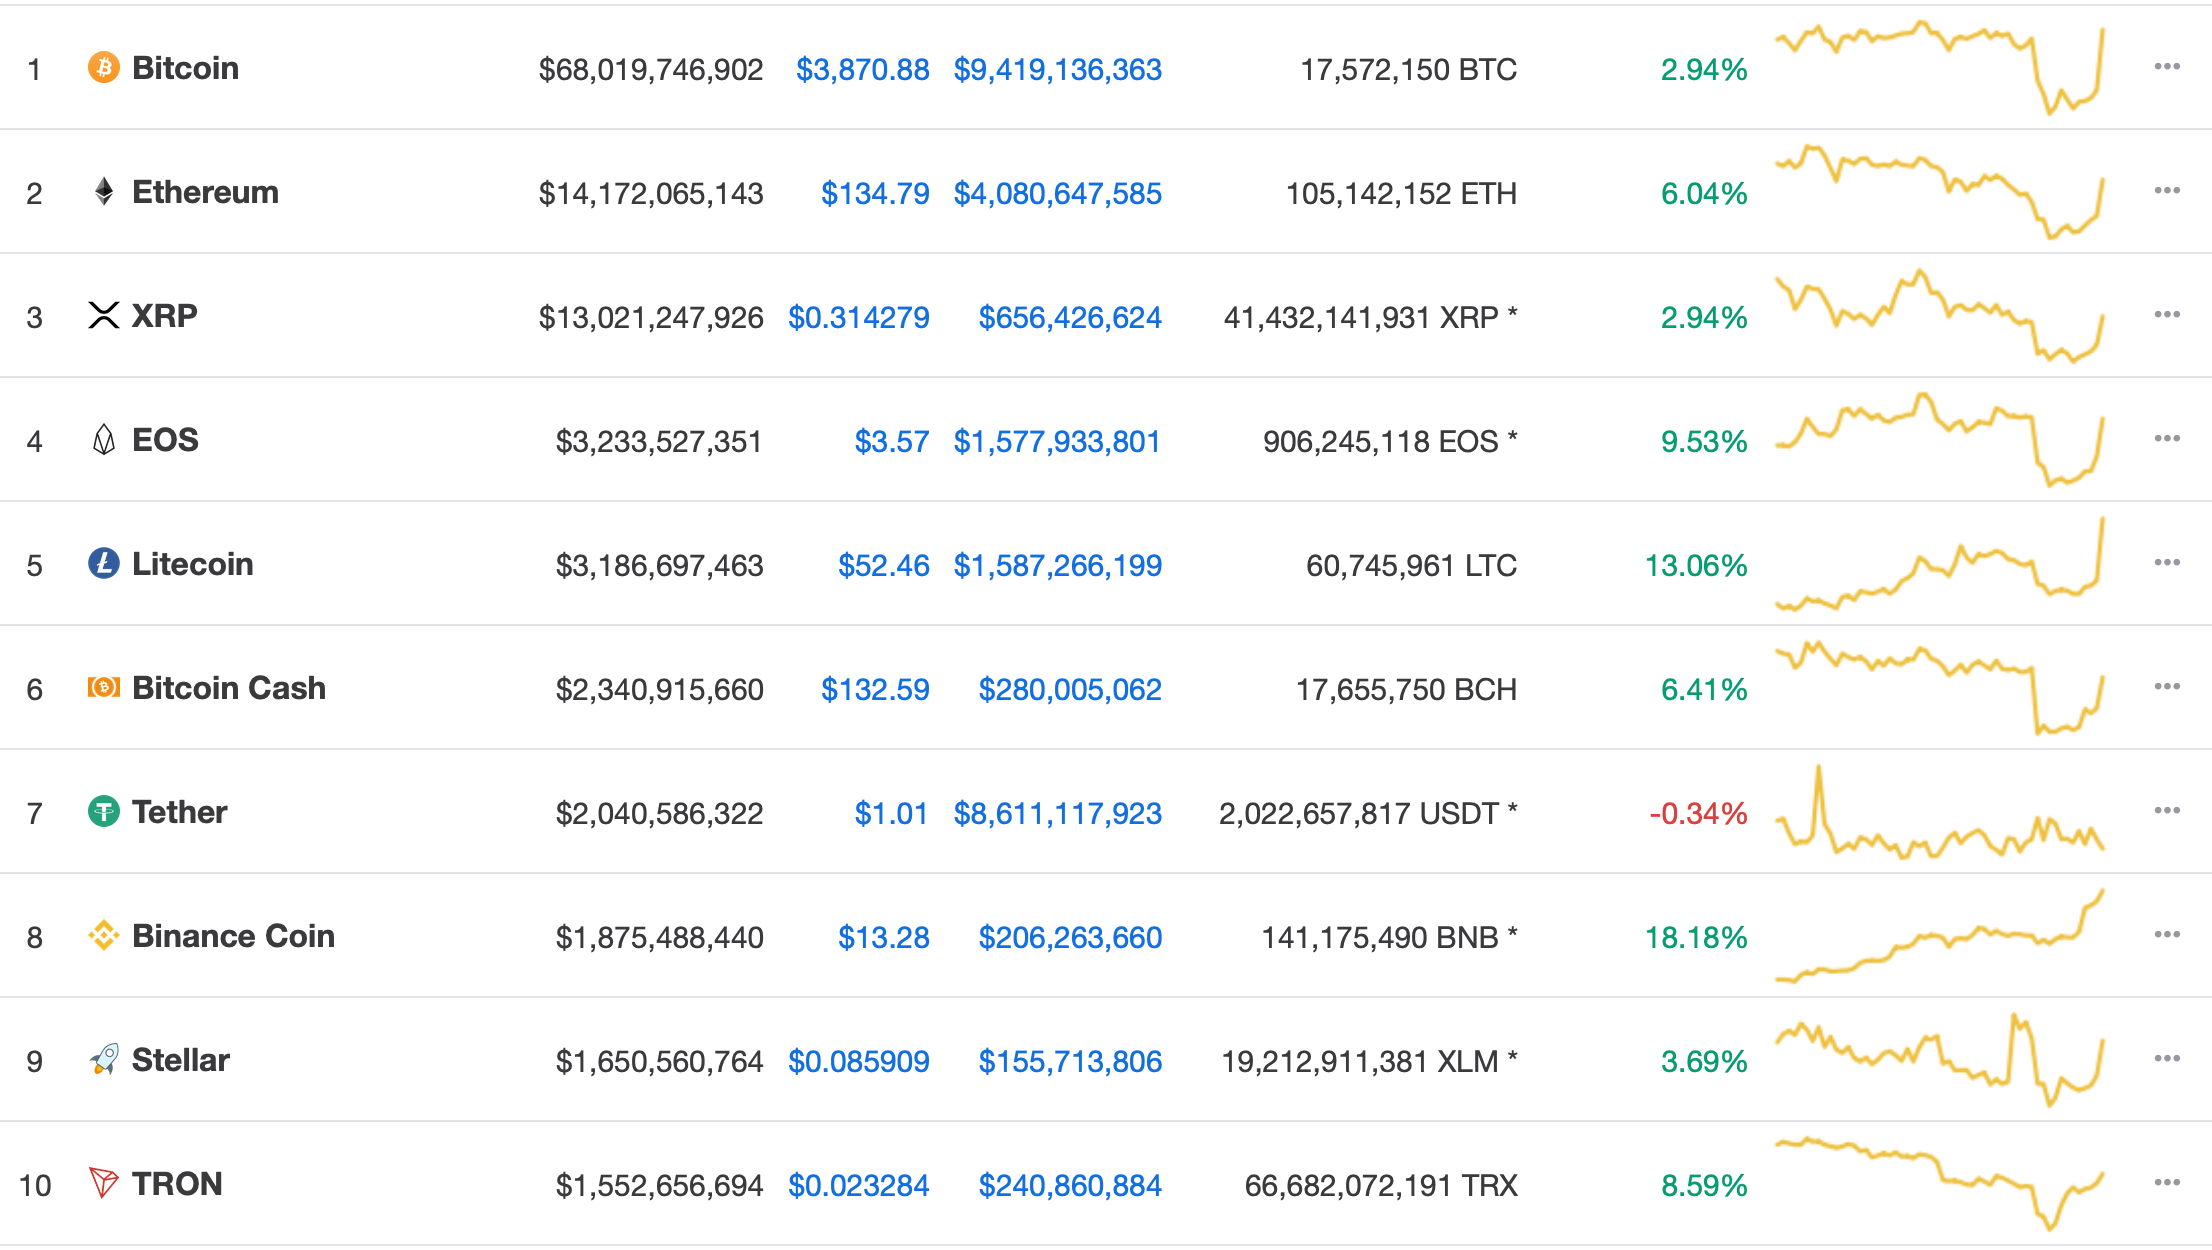Click the EOS sparkline price chart

coord(1940,440)
